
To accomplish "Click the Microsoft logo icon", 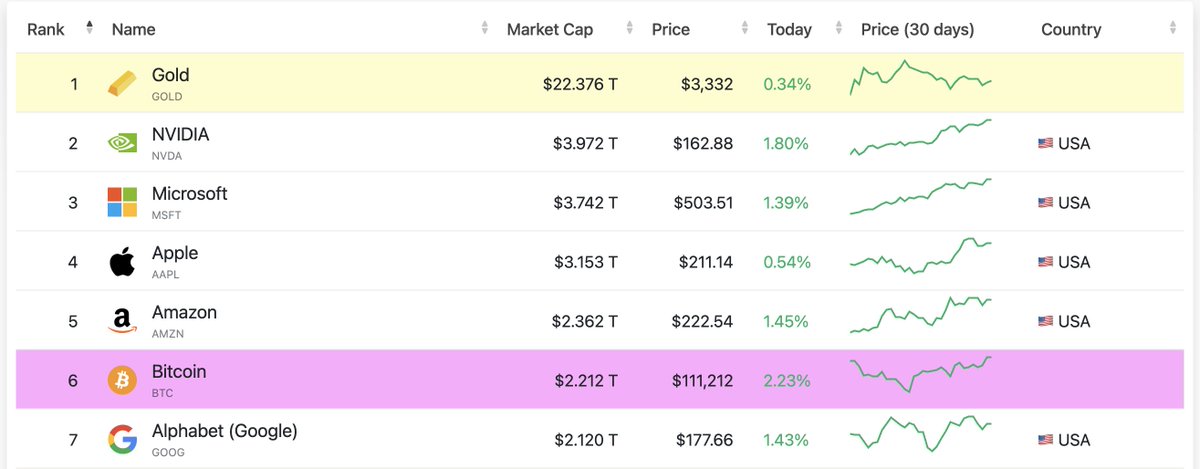I will coord(122,202).
